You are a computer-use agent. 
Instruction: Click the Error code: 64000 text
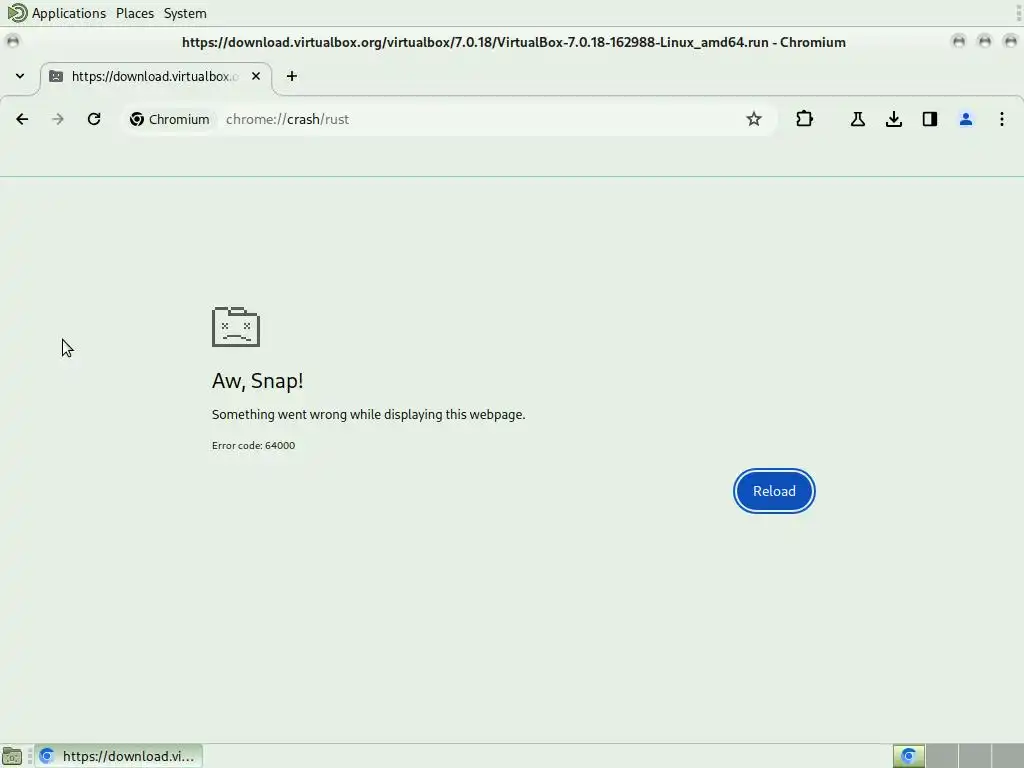tap(253, 445)
